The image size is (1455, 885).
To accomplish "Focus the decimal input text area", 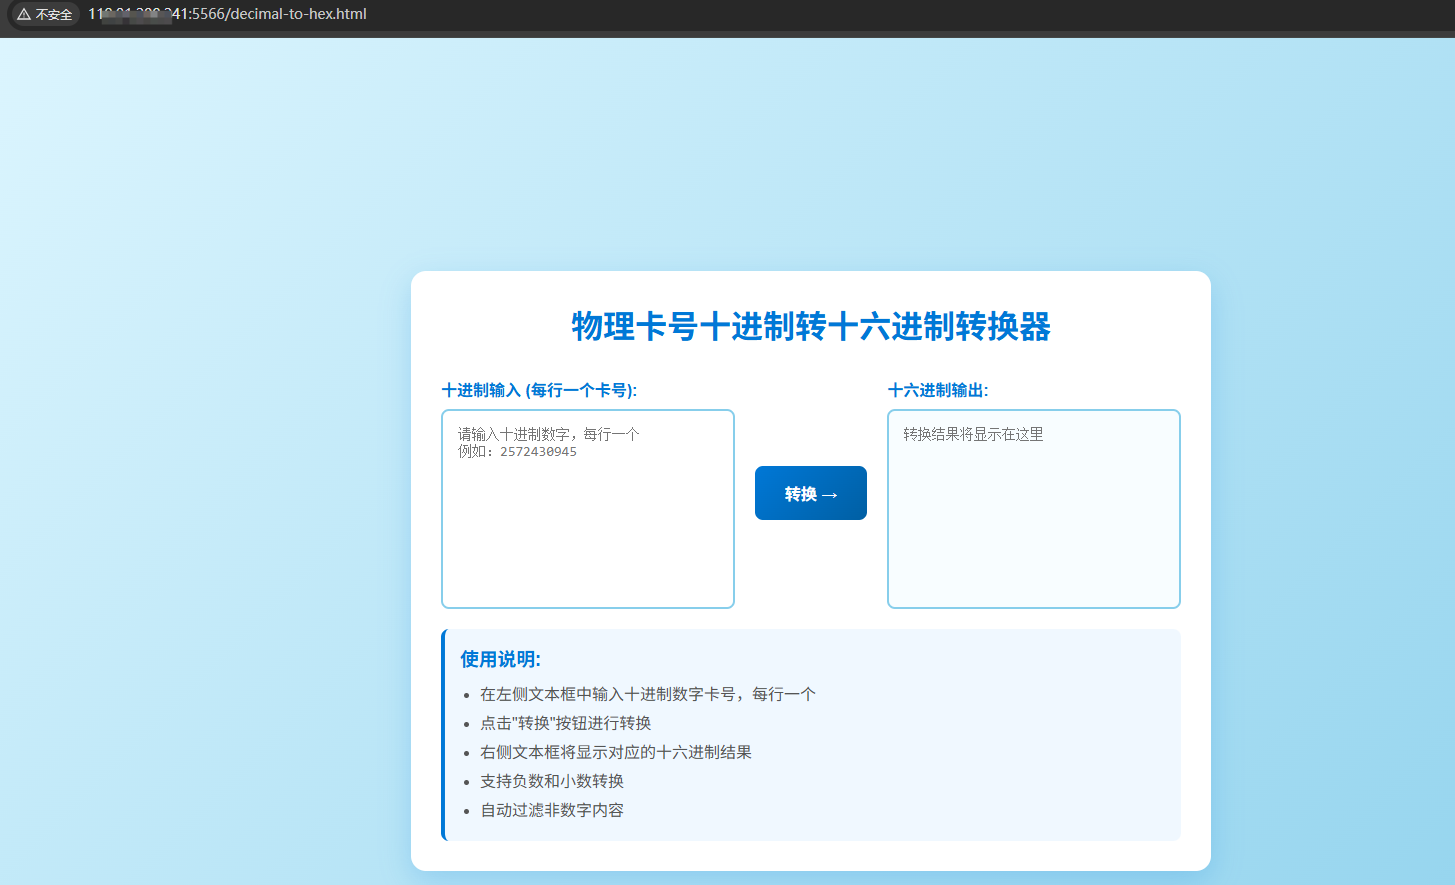I will point(588,509).
